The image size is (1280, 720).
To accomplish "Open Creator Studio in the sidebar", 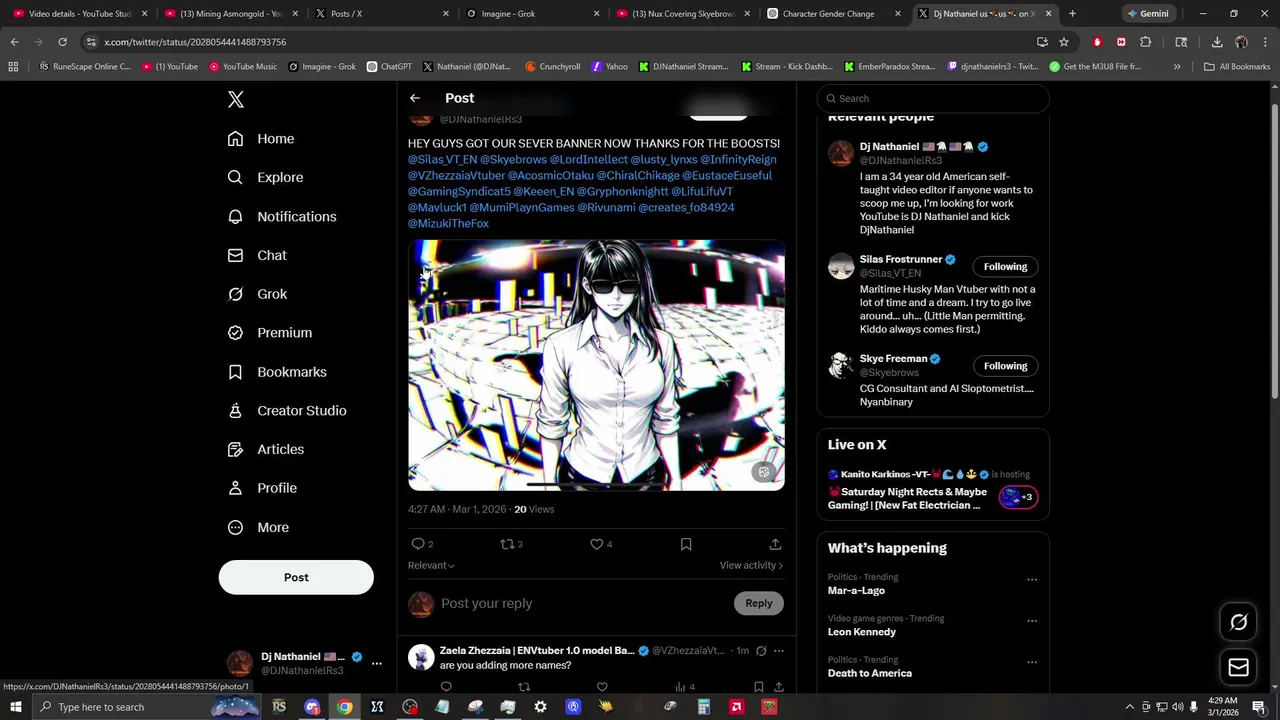I will 287,411.
